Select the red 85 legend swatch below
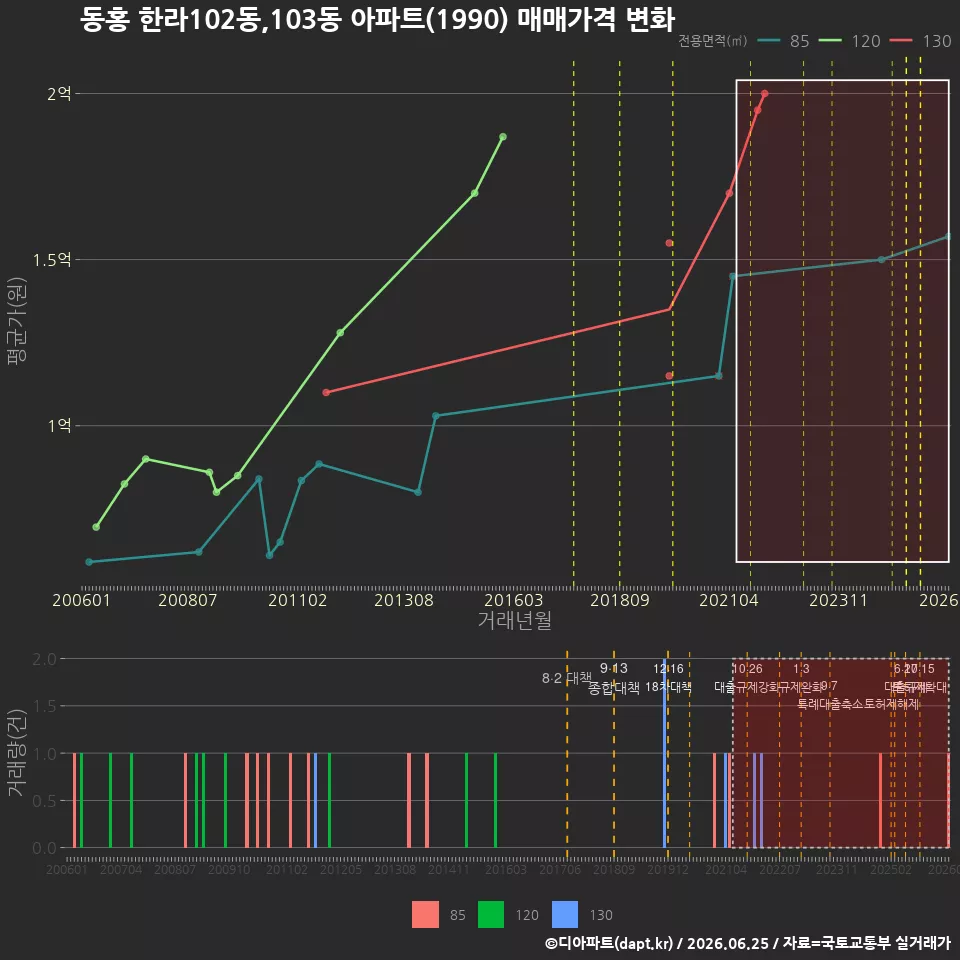This screenshot has height=960, width=960. tap(425, 915)
